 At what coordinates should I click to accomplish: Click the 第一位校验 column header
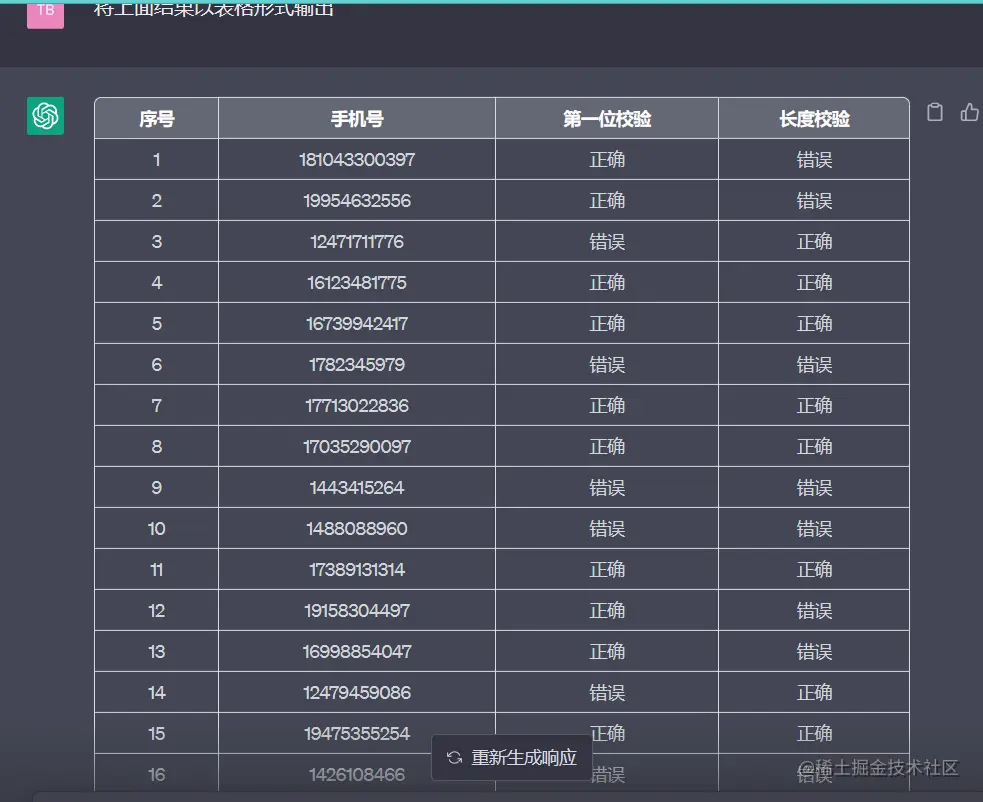[x=607, y=119]
